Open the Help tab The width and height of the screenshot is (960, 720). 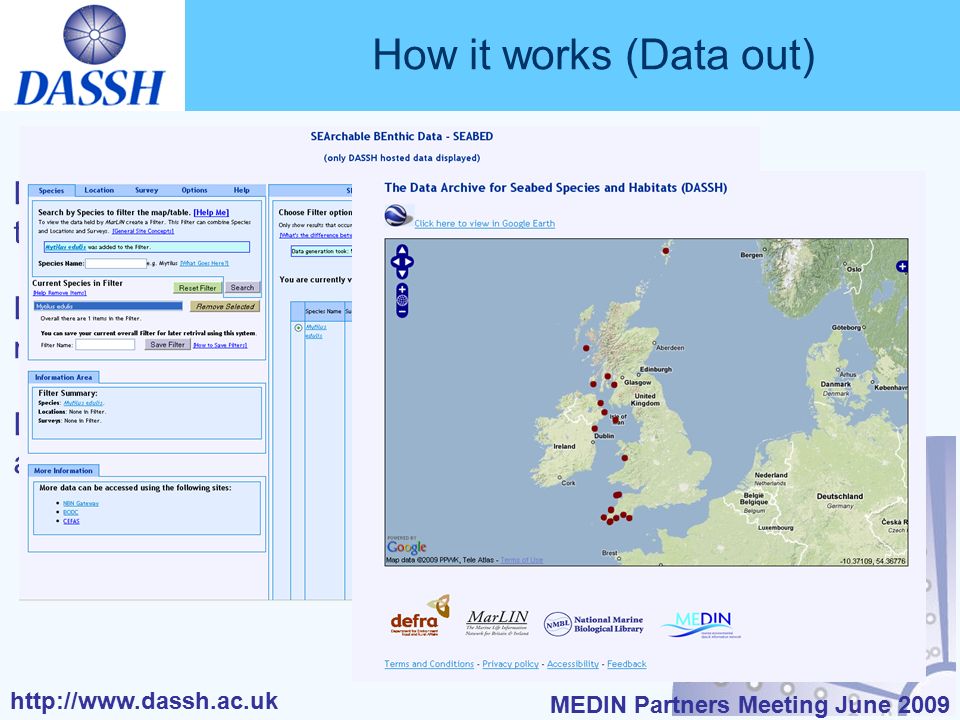pos(242,190)
